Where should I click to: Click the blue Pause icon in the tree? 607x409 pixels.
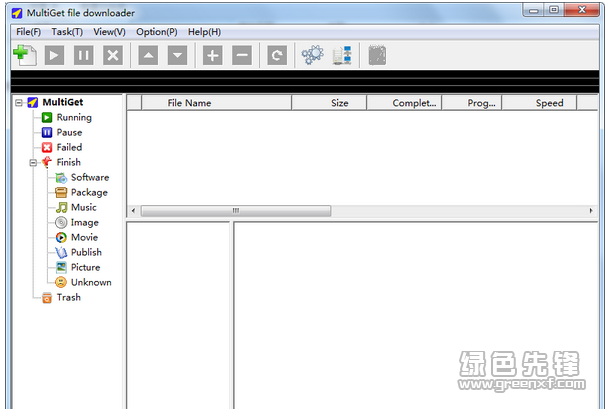tap(47, 132)
